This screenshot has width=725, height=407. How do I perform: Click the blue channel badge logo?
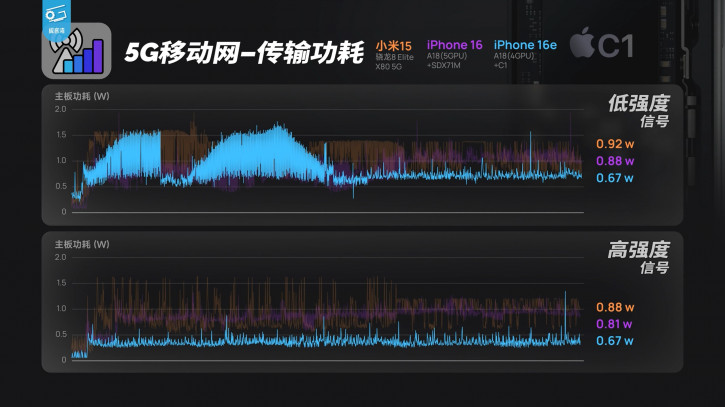[x=56, y=18]
